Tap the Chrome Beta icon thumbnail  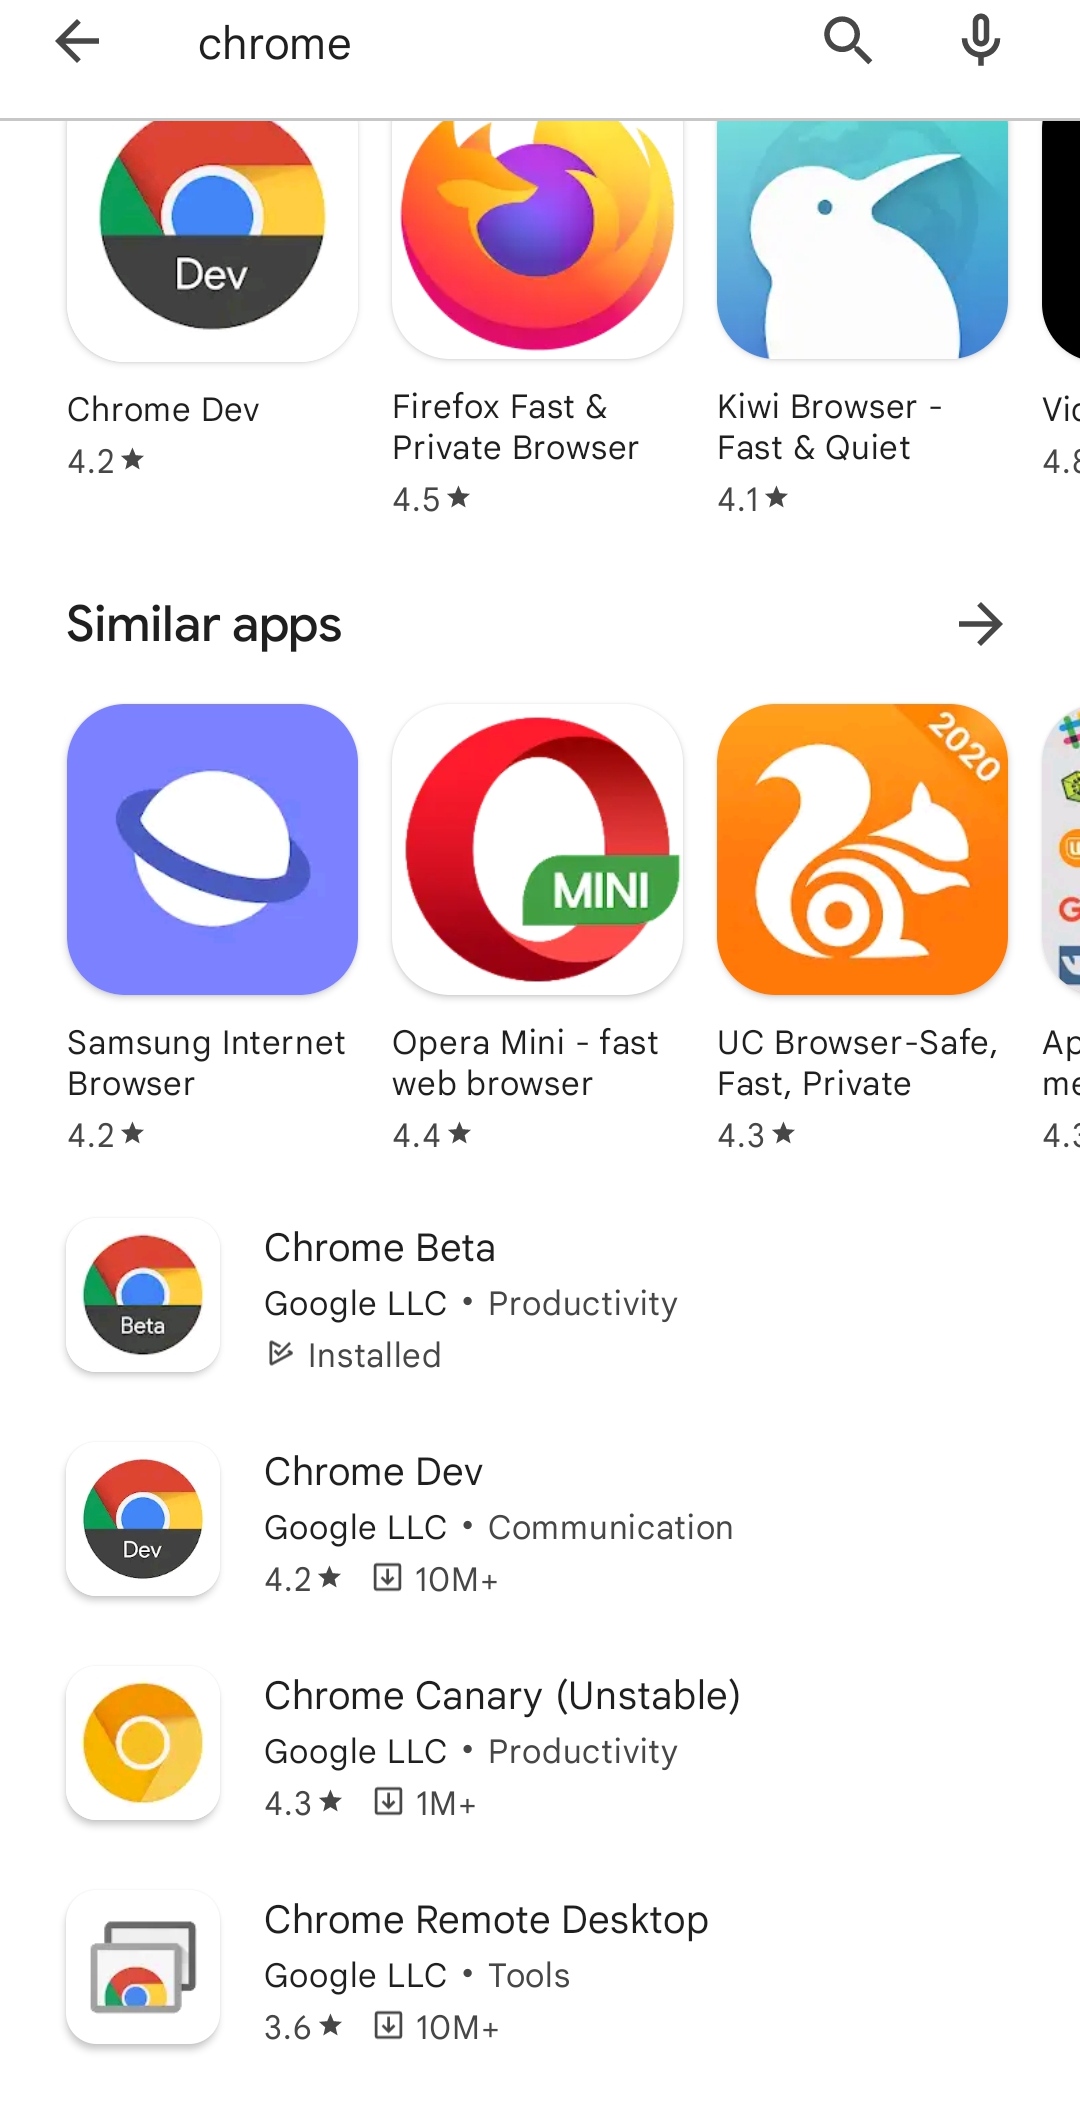pos(143,1295)
